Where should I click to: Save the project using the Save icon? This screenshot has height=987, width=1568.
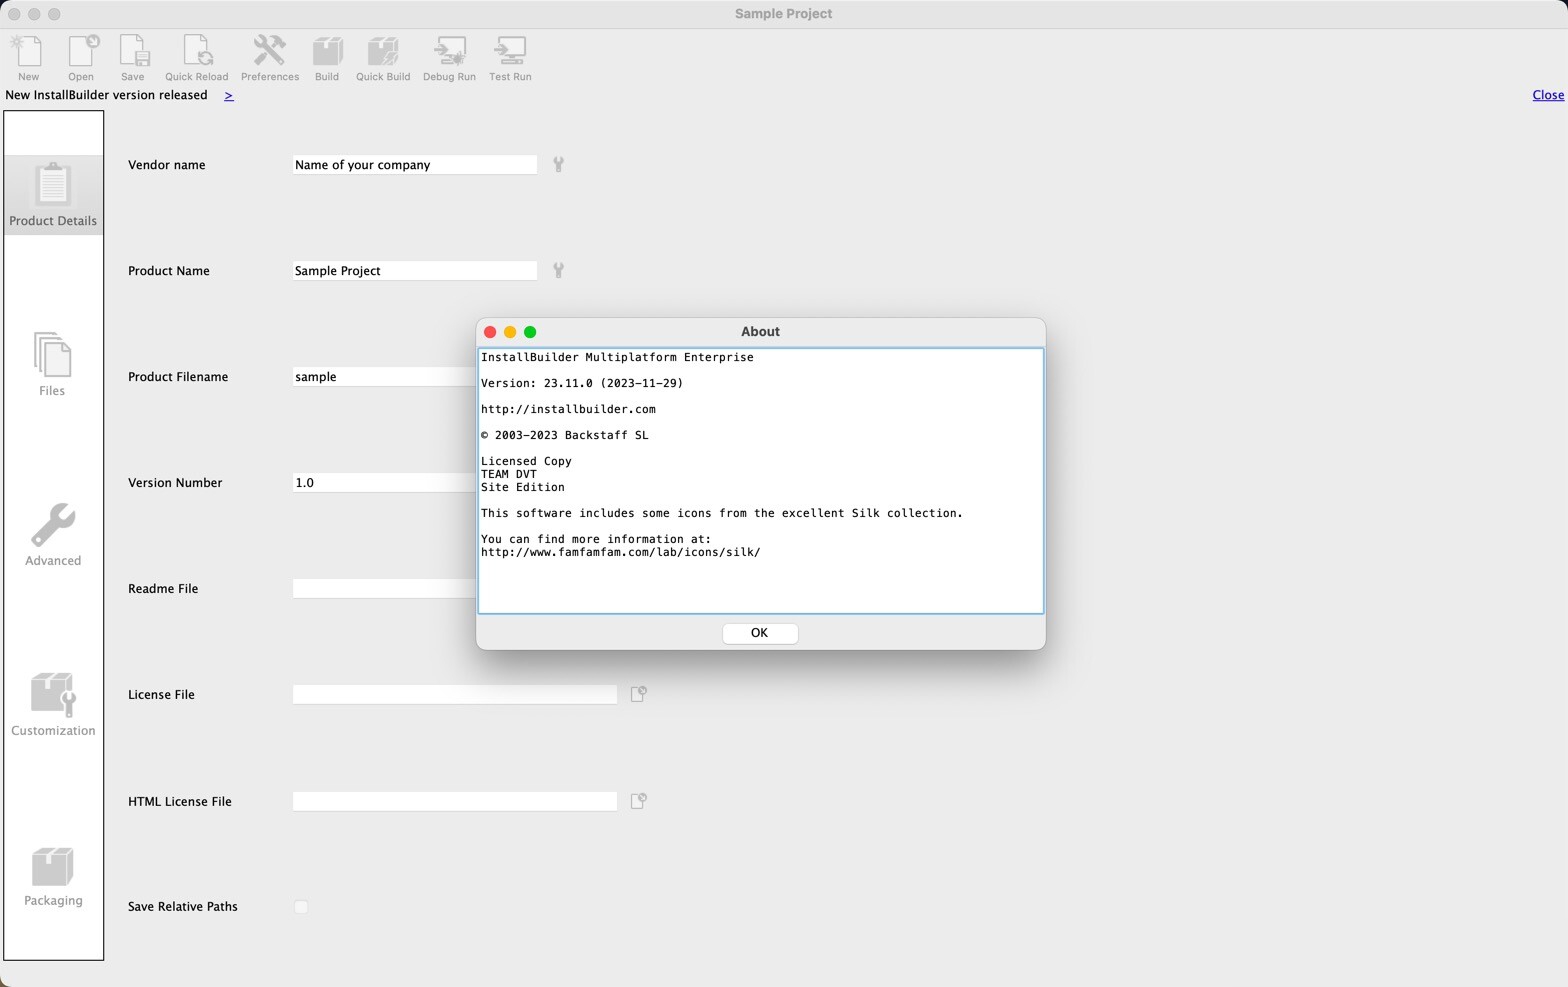[133, 58]
